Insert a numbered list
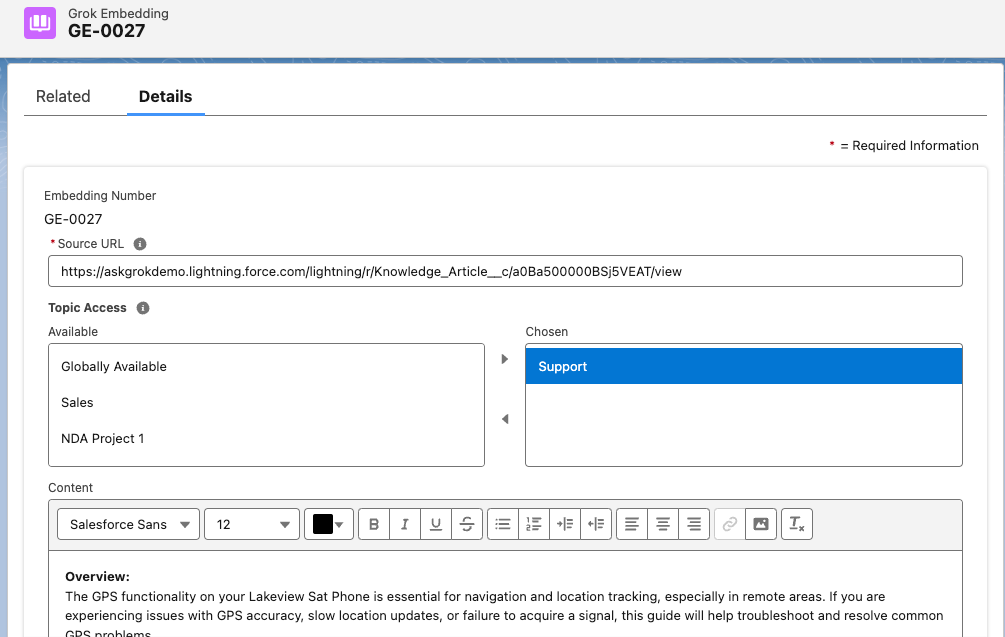This screenshot has width=1005, height=637. click(534, 524)
